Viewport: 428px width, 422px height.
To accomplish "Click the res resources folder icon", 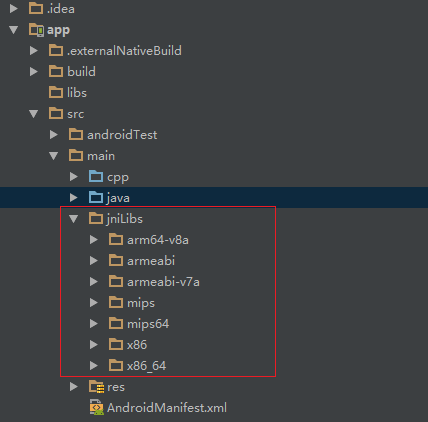I will 97,387.
